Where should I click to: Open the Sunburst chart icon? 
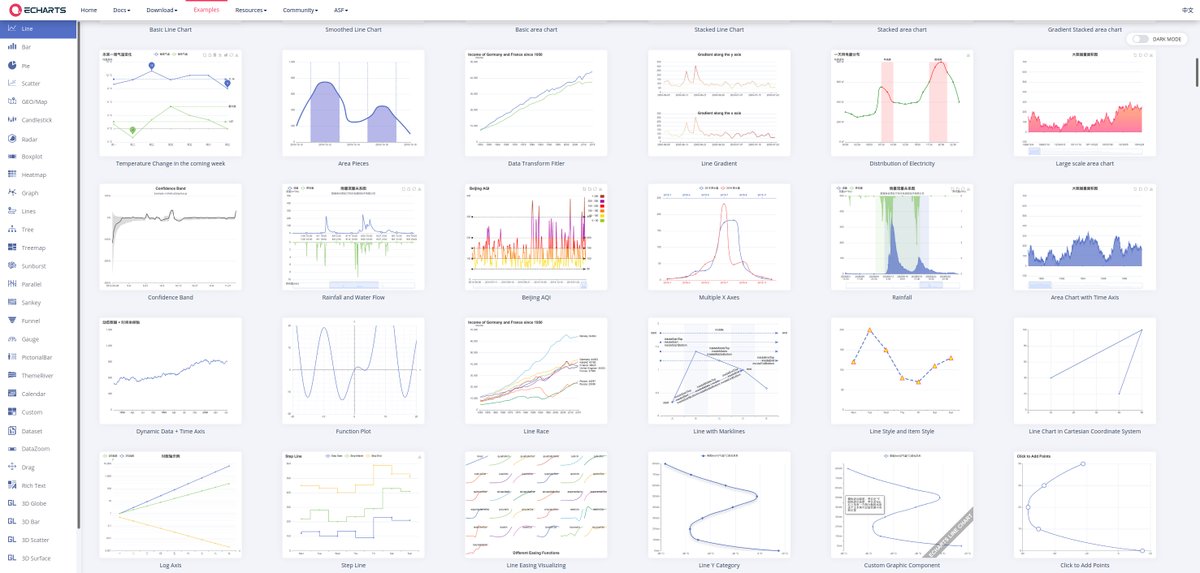coord(10,265)
